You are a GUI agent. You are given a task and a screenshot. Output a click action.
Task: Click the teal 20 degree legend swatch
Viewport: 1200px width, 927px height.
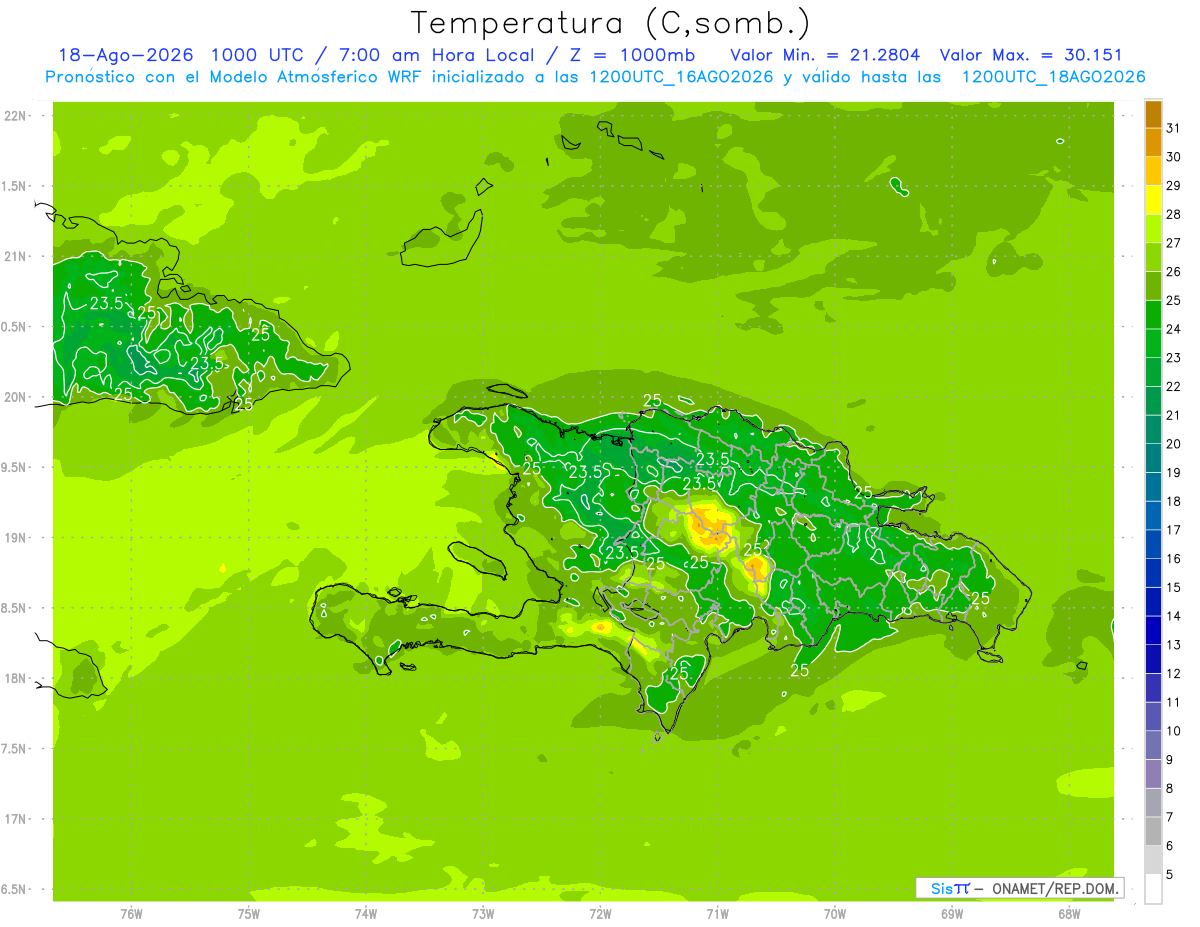pyautogui.click(x=1153, y=430)
